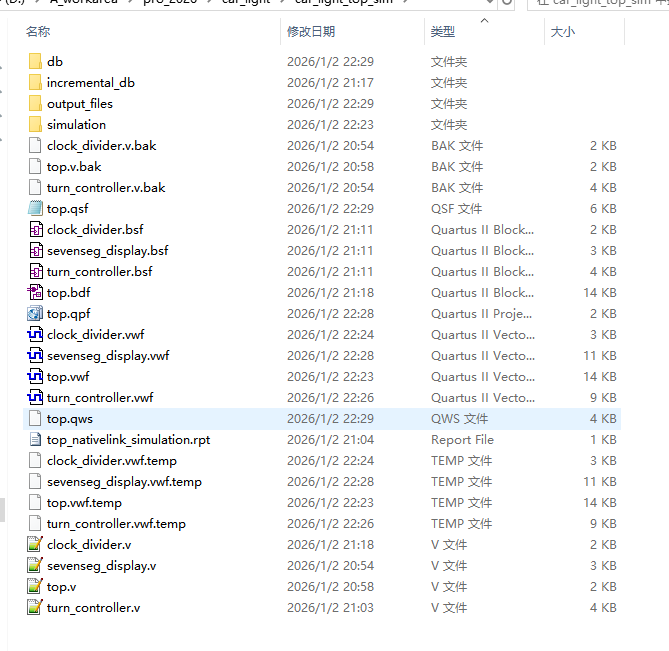Click 2026/1/2 21:04 date of report file
Viewport: 669px width, 651px height.
coord(330,439)
